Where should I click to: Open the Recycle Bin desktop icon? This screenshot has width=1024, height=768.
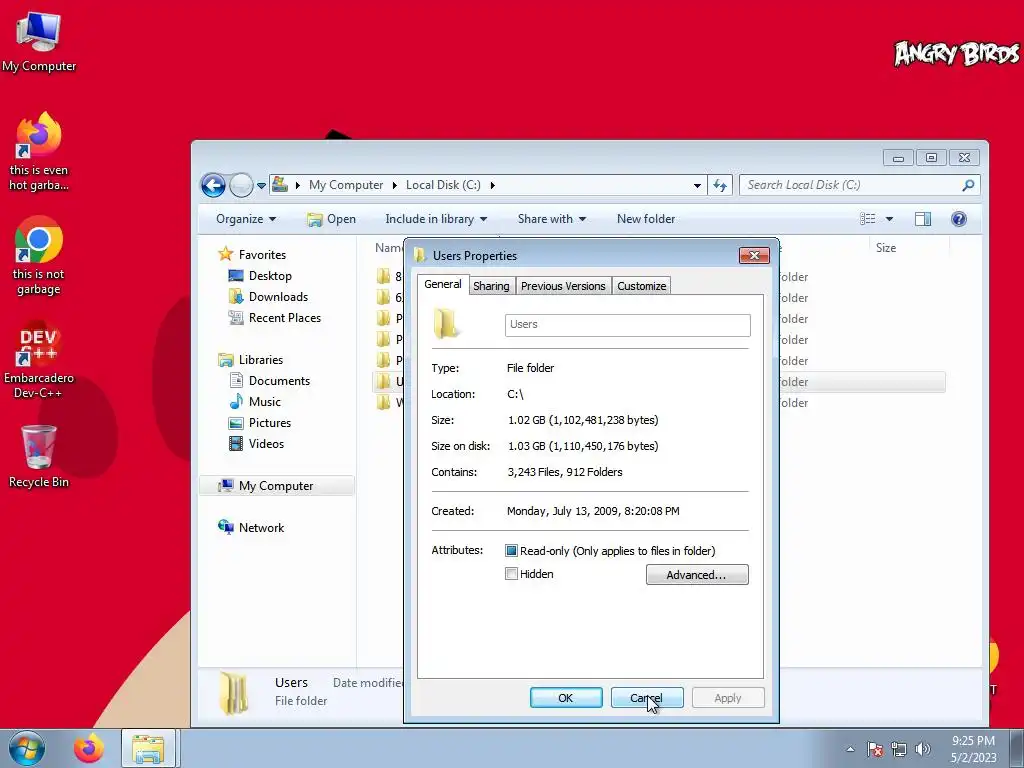(x=39, y=456)
